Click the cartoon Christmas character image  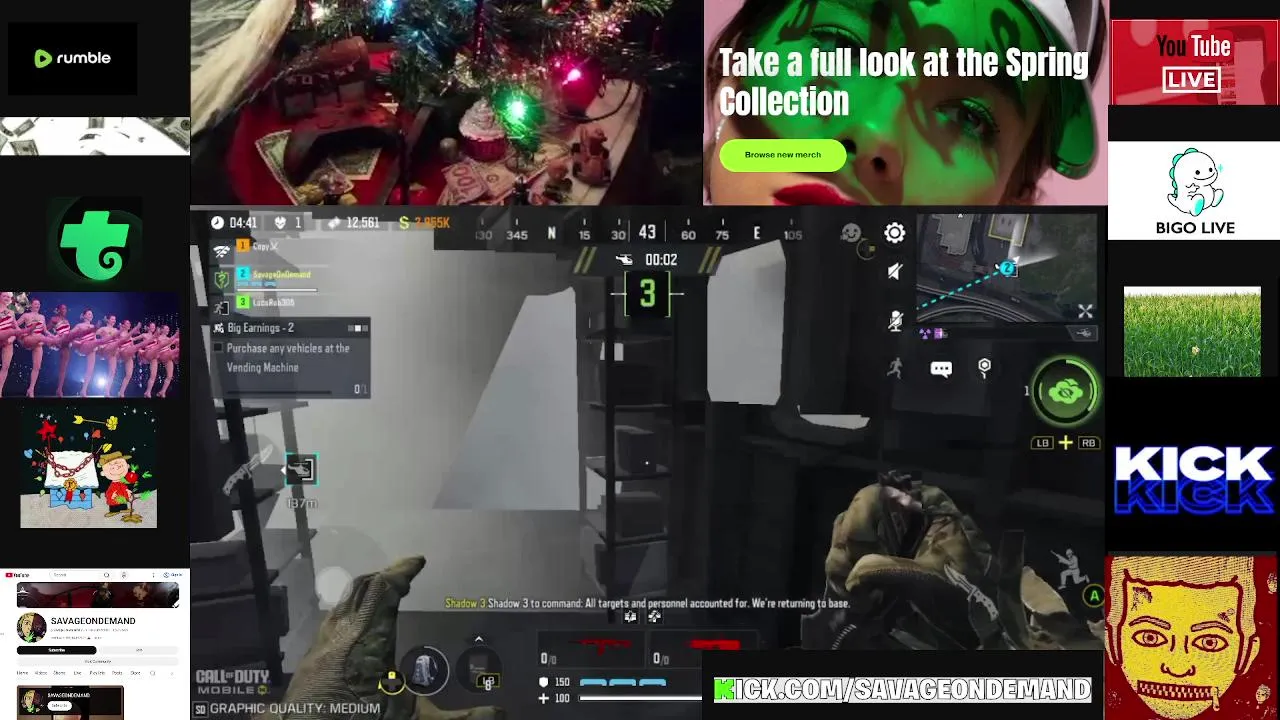[x=89, y=467]
